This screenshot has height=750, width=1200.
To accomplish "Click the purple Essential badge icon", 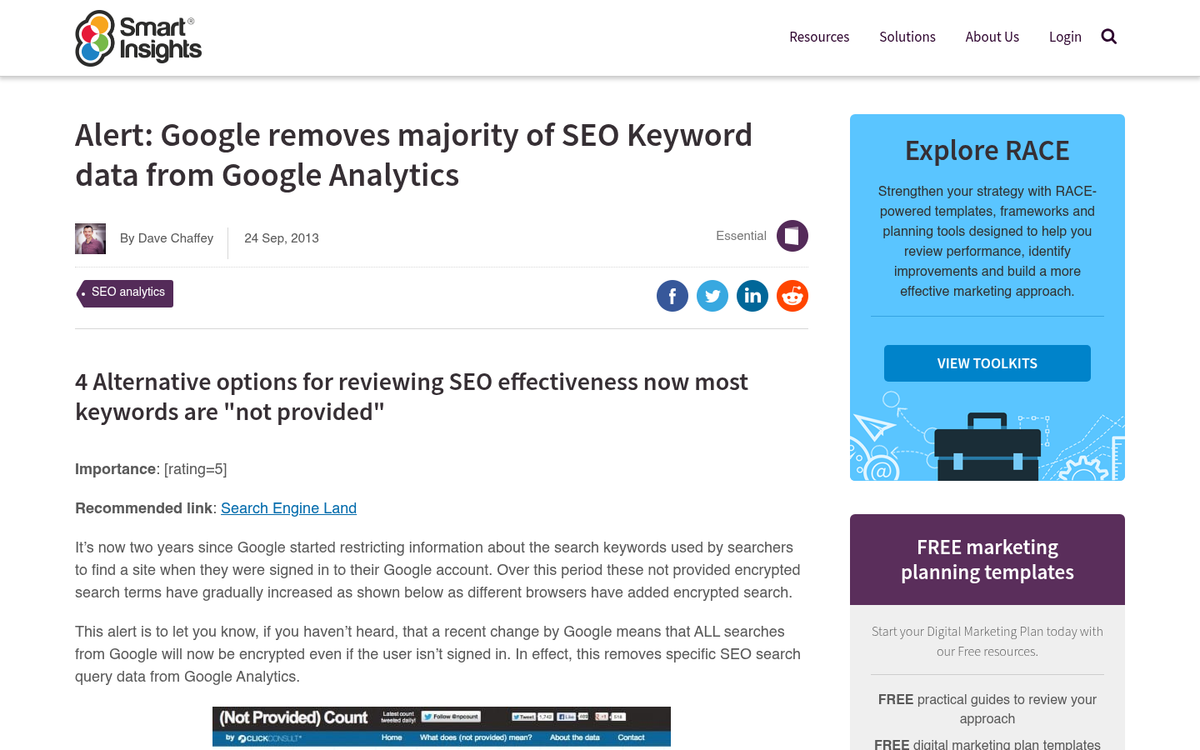I will (x=792, y=236).
